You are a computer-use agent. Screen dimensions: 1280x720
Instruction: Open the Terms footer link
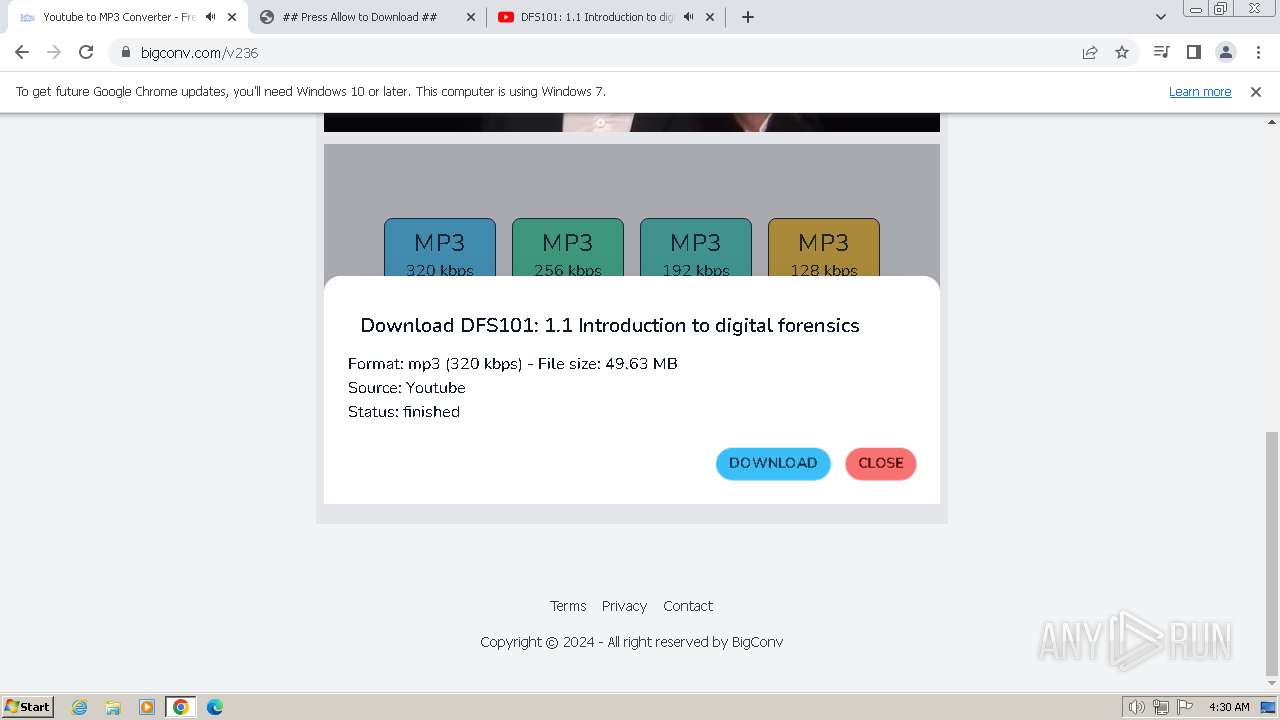tap(568, 606)
